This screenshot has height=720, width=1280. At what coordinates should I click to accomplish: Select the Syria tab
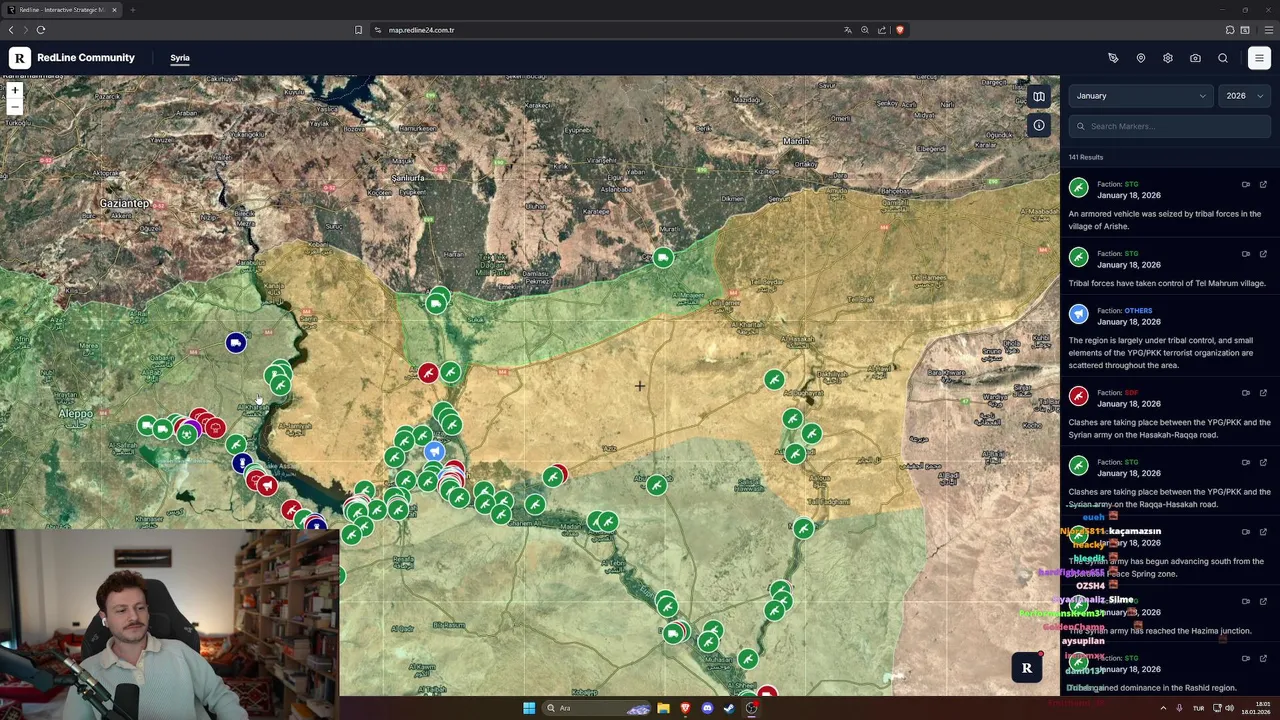click(x=180, y=58)
